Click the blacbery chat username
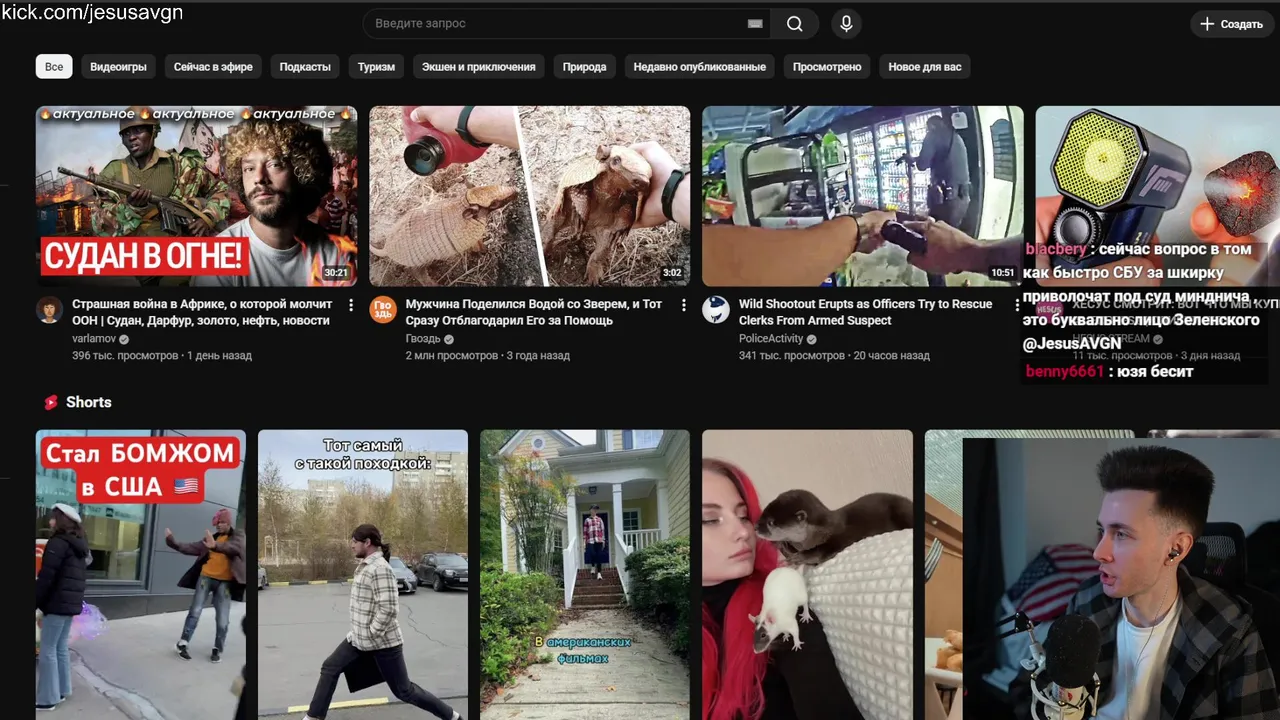The image size is (1280, 720). tap(1056, 249)
